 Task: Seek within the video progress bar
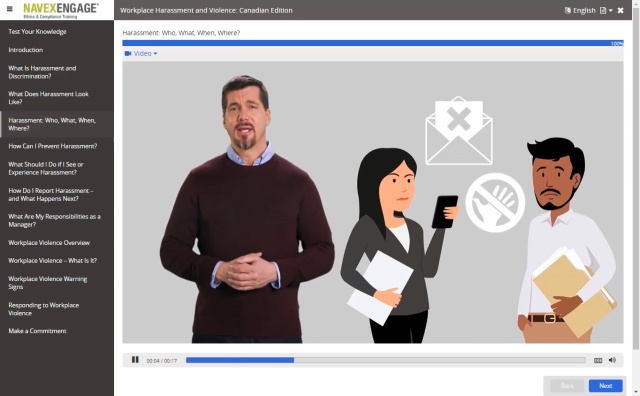386,360
